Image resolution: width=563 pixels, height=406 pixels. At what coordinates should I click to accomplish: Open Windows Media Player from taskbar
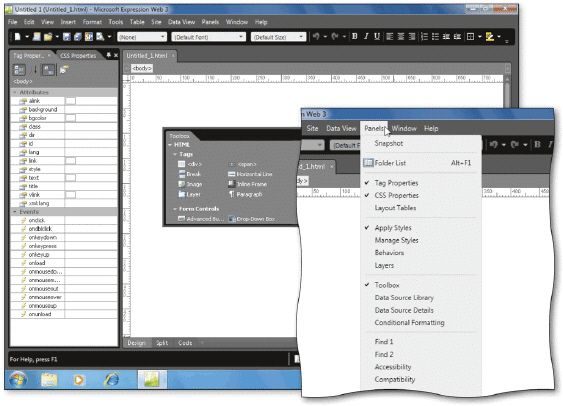pos(79,380)
